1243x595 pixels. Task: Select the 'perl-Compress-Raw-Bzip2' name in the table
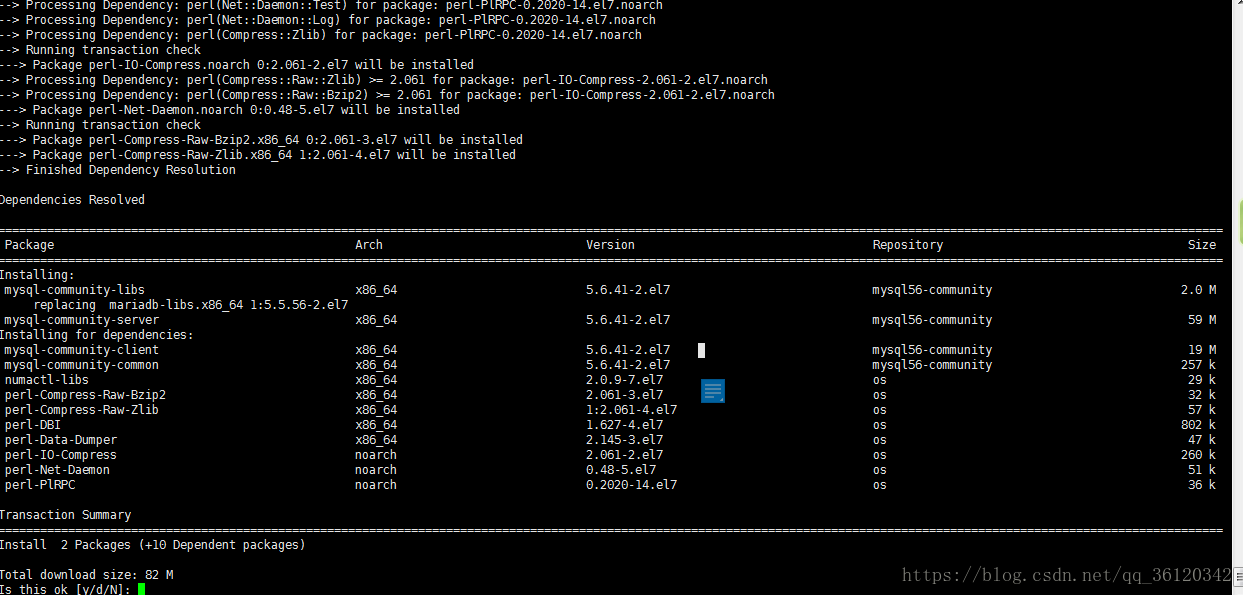(x=85, y=395)
